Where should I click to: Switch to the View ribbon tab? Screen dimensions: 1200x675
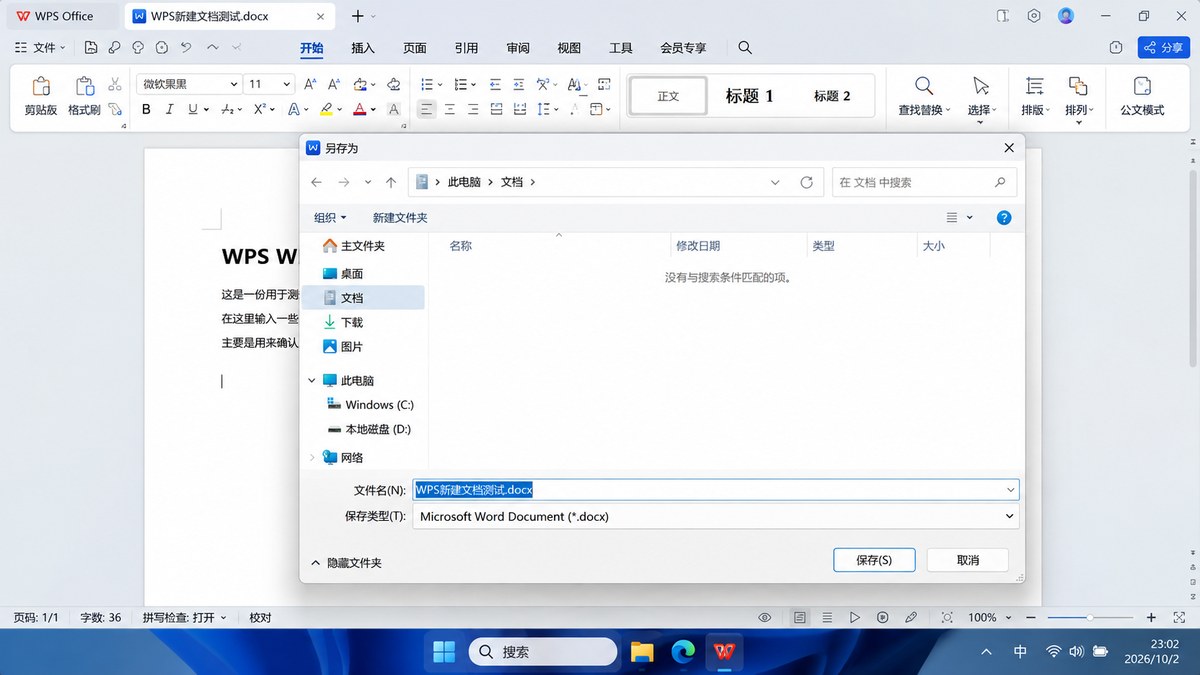[569, 47]
